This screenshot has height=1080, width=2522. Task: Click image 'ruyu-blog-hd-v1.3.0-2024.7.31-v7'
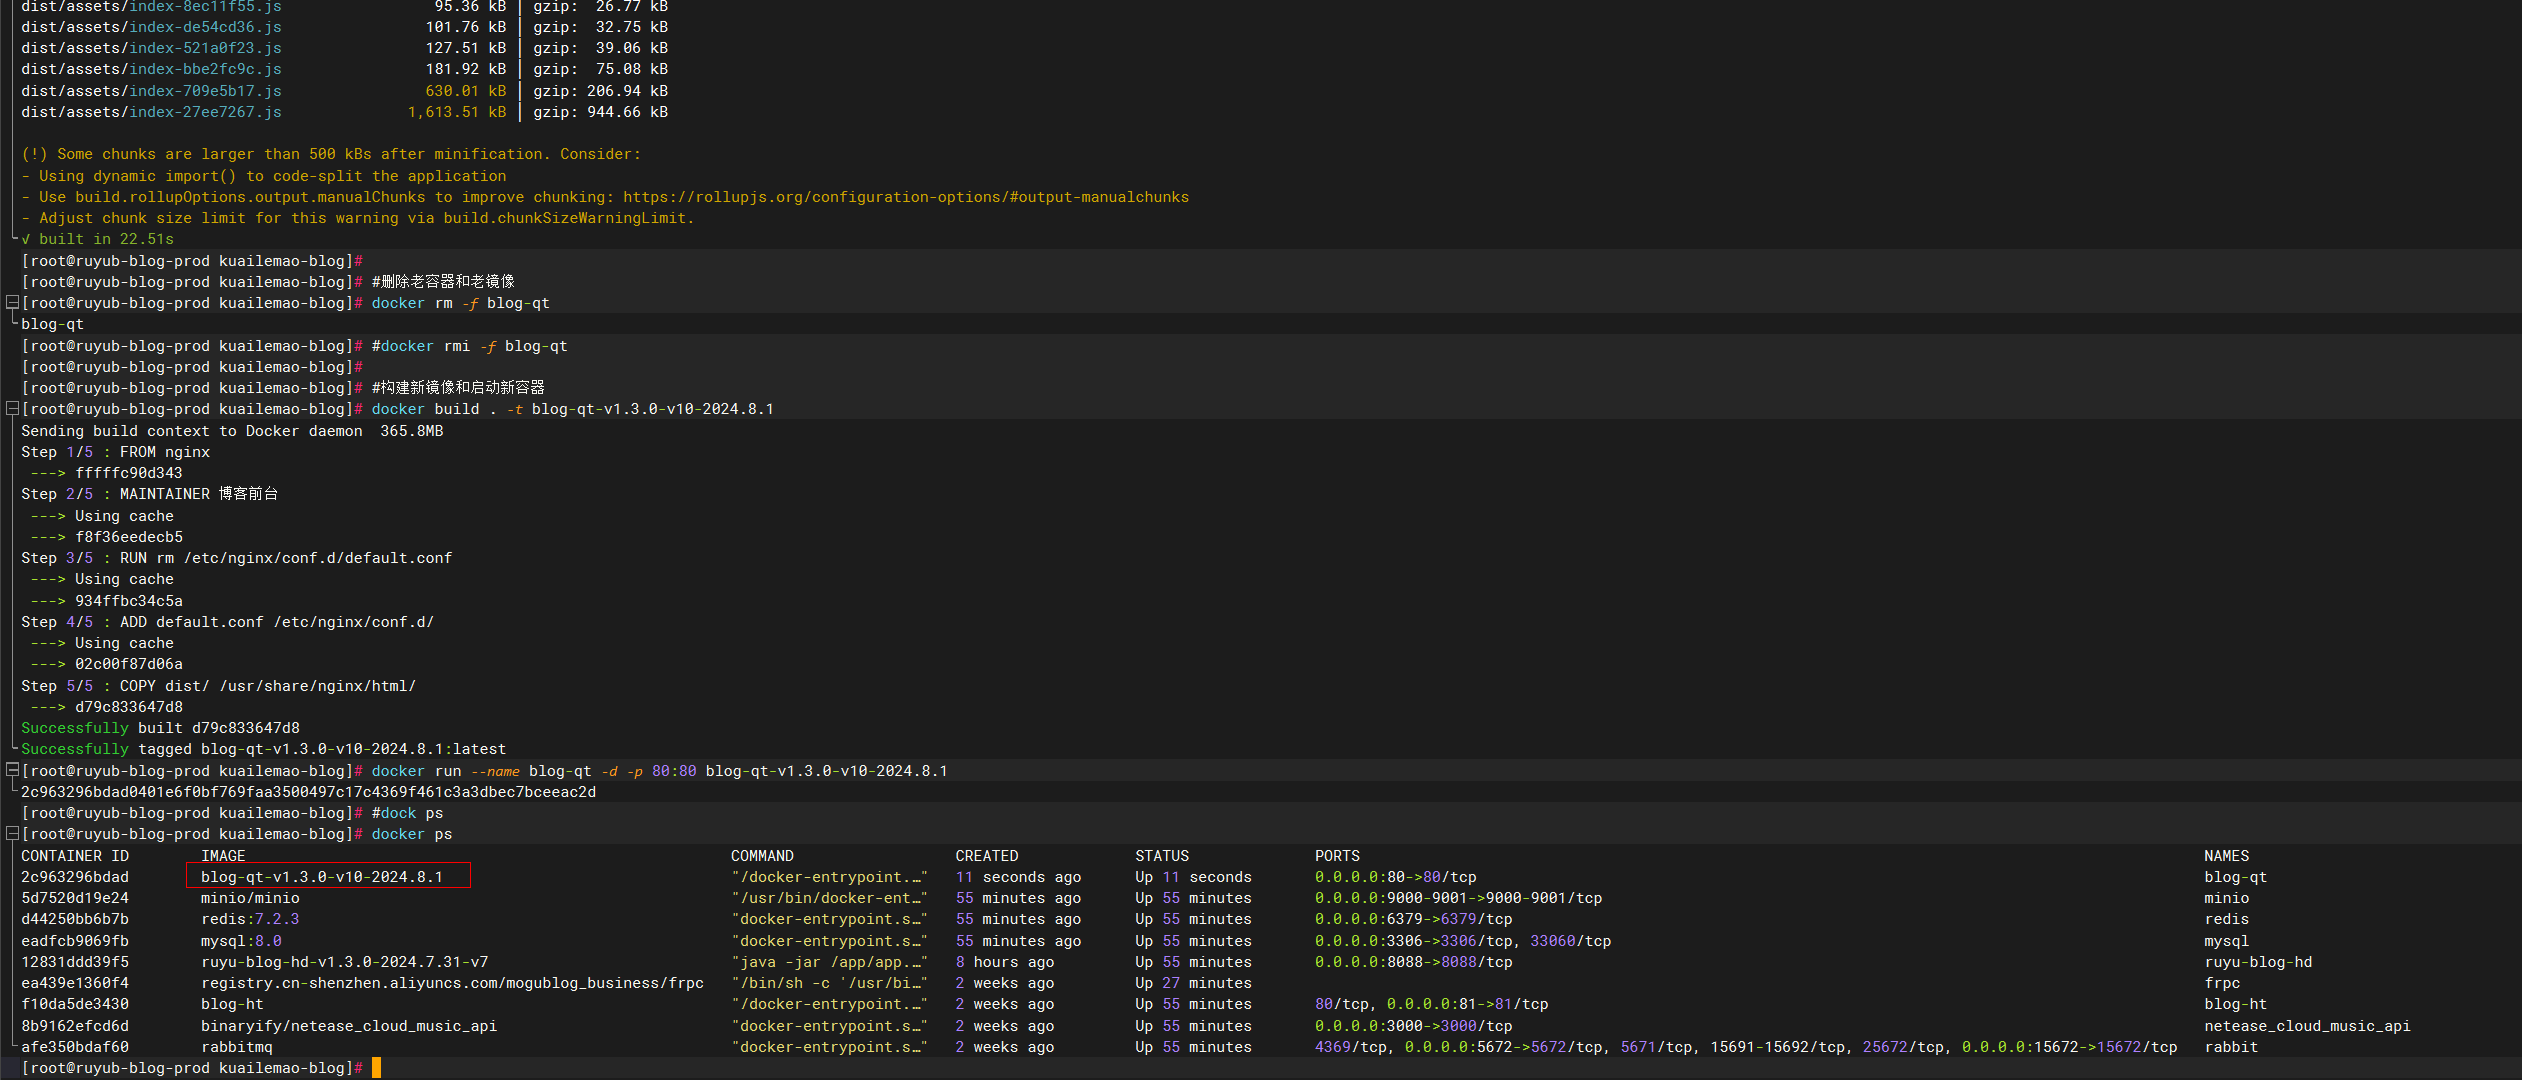coord(345,962)
